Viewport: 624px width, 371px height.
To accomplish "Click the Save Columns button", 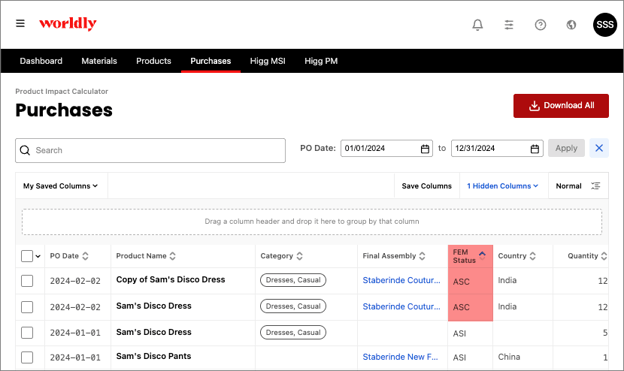I will tap(427, 186).
